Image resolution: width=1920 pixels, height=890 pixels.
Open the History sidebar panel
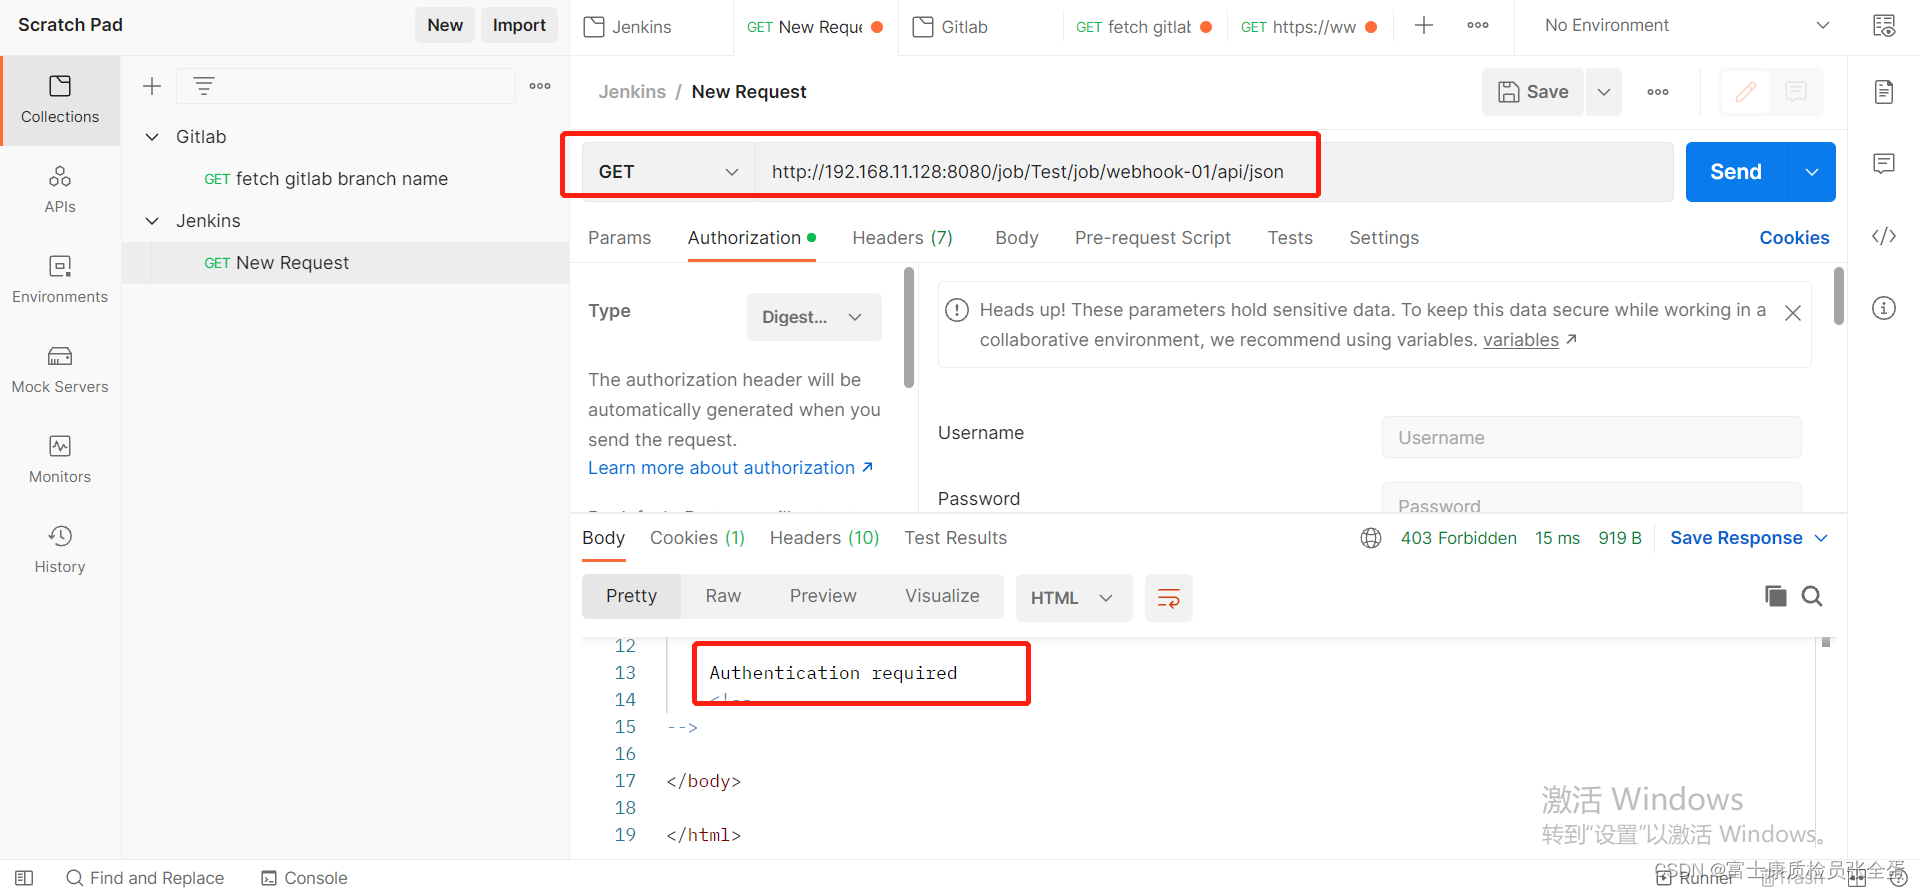pyautogui.click(x=60, y=550)
